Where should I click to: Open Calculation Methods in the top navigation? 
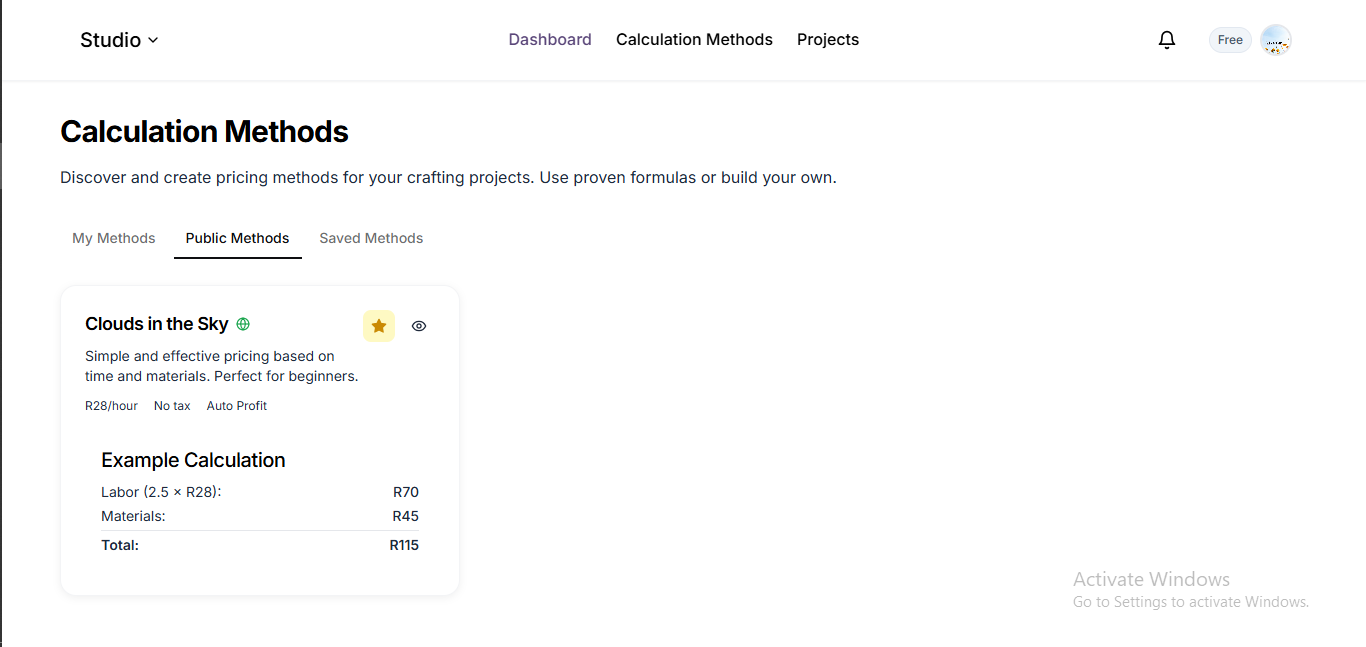tap(694, 40)
